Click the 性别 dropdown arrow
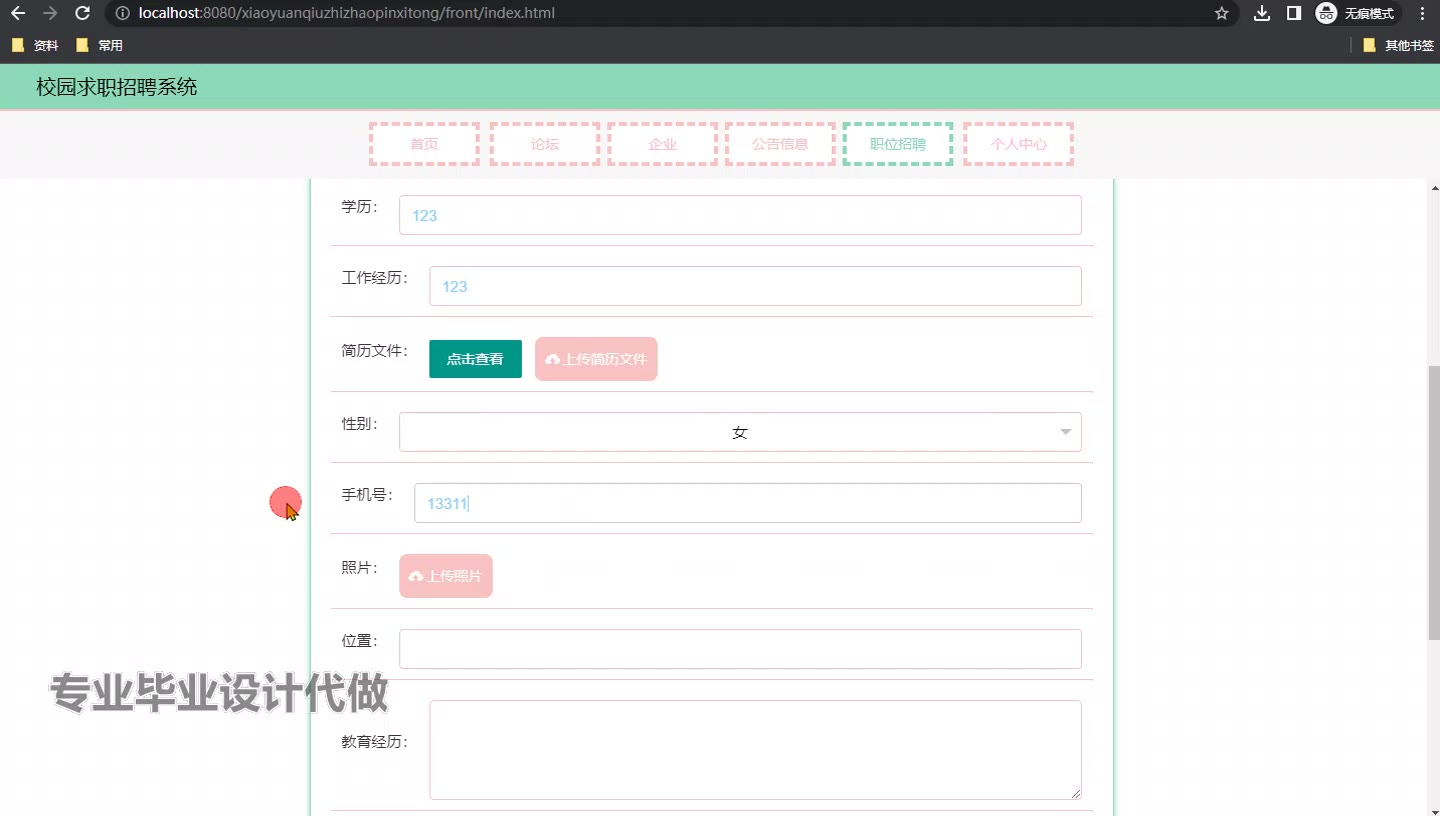Image resolution: width=1440 pixels, height=816 pixels. point(1065,432)
